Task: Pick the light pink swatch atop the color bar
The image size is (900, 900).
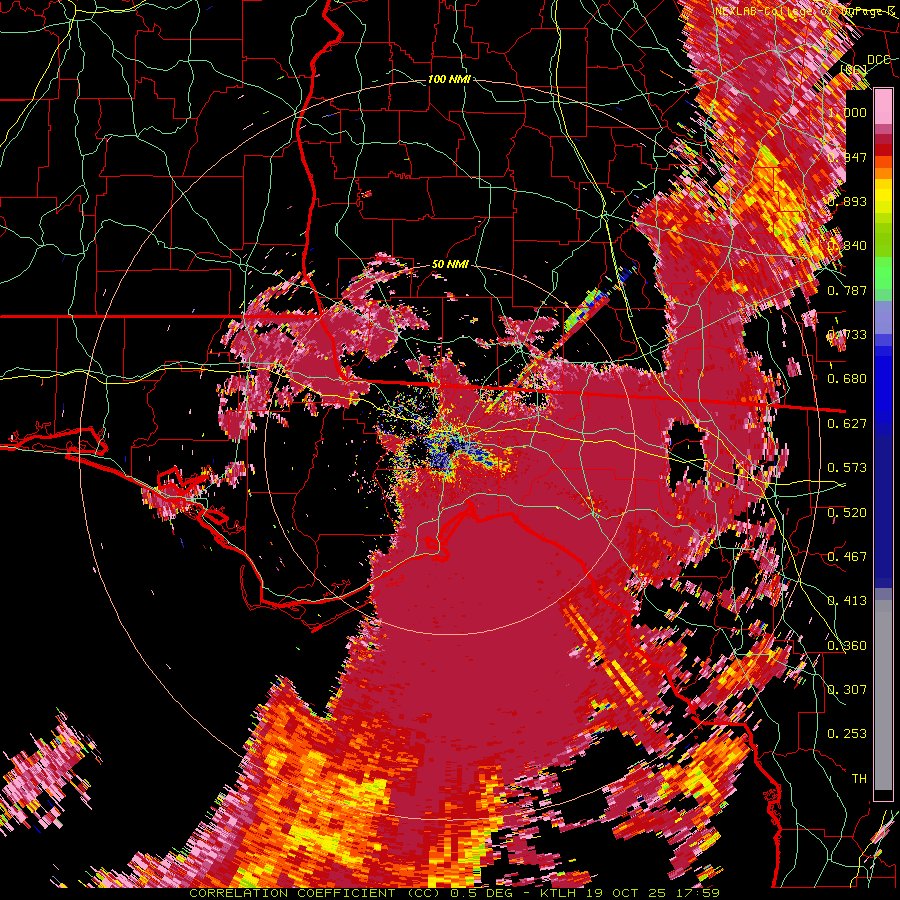Action: [x=883, y=106]
